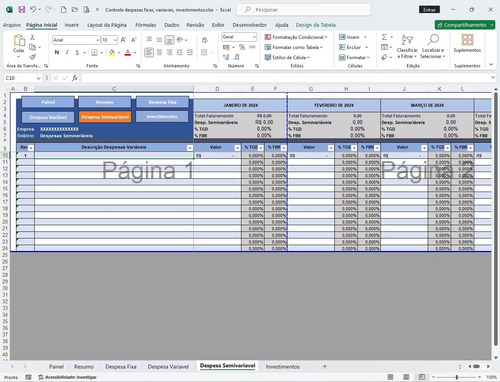Align text to middle of cell

point(159,40)
